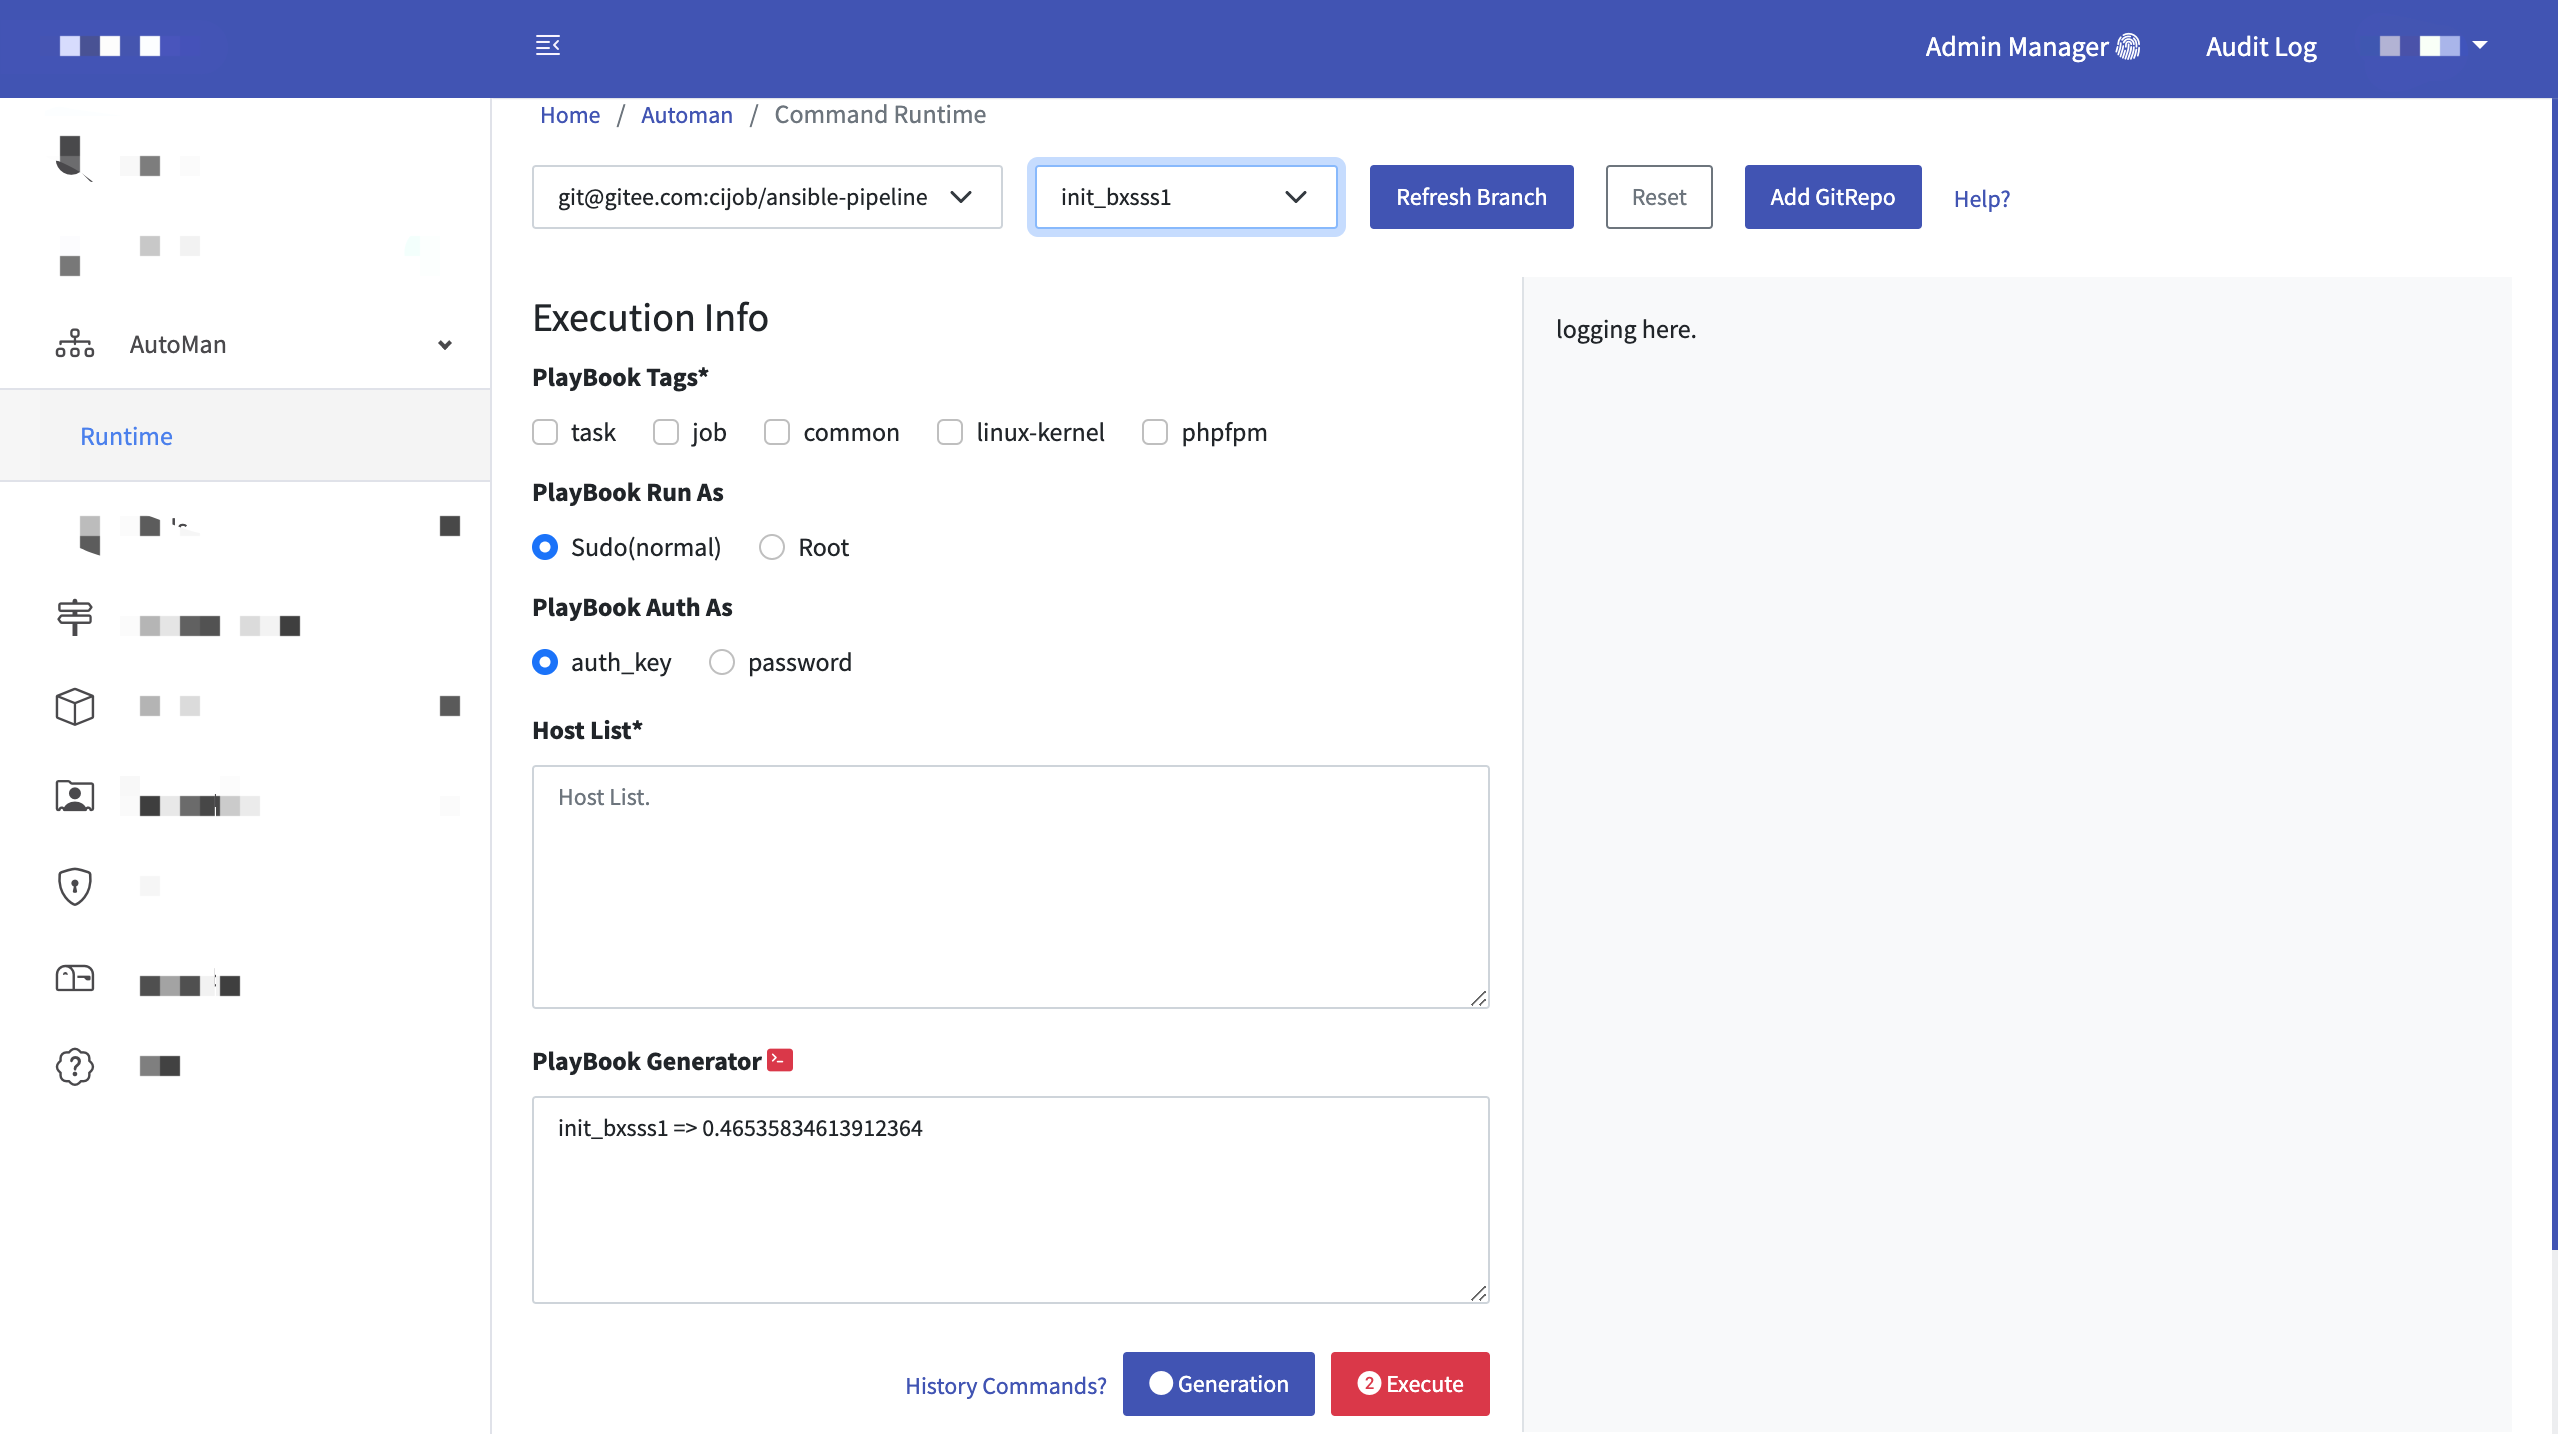Viewport: 2558px width, 1434px height.
Task: Check the phpfpm tag checkbox
Action: coord(1155,432)
